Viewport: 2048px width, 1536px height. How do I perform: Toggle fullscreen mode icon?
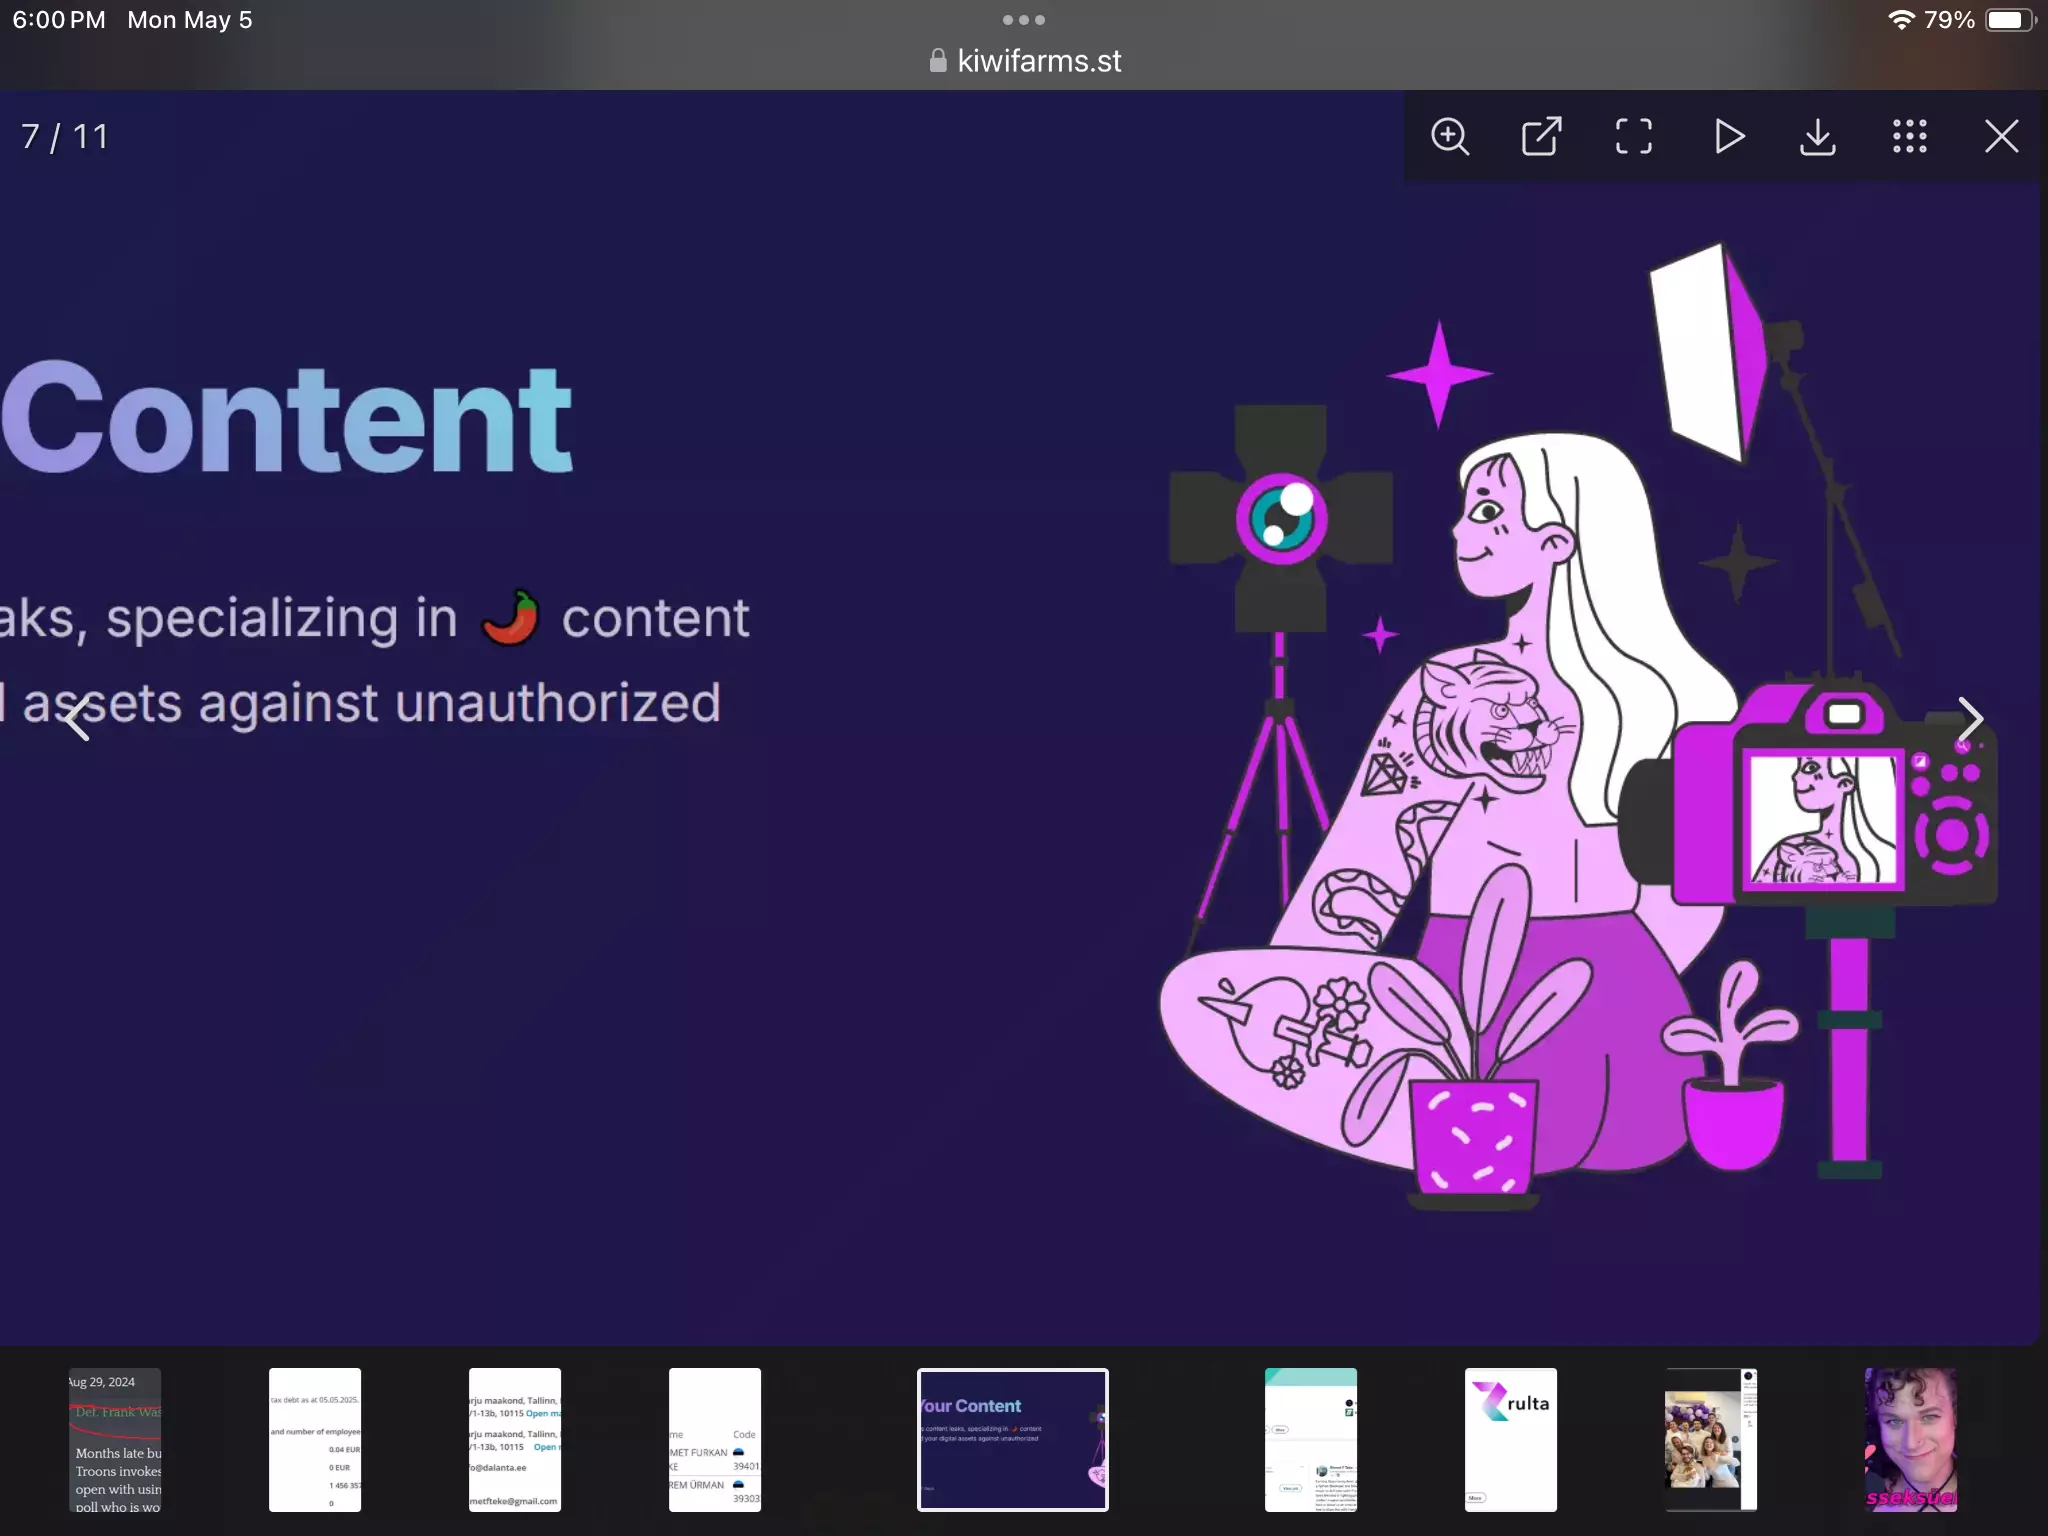click(1634, 137)
